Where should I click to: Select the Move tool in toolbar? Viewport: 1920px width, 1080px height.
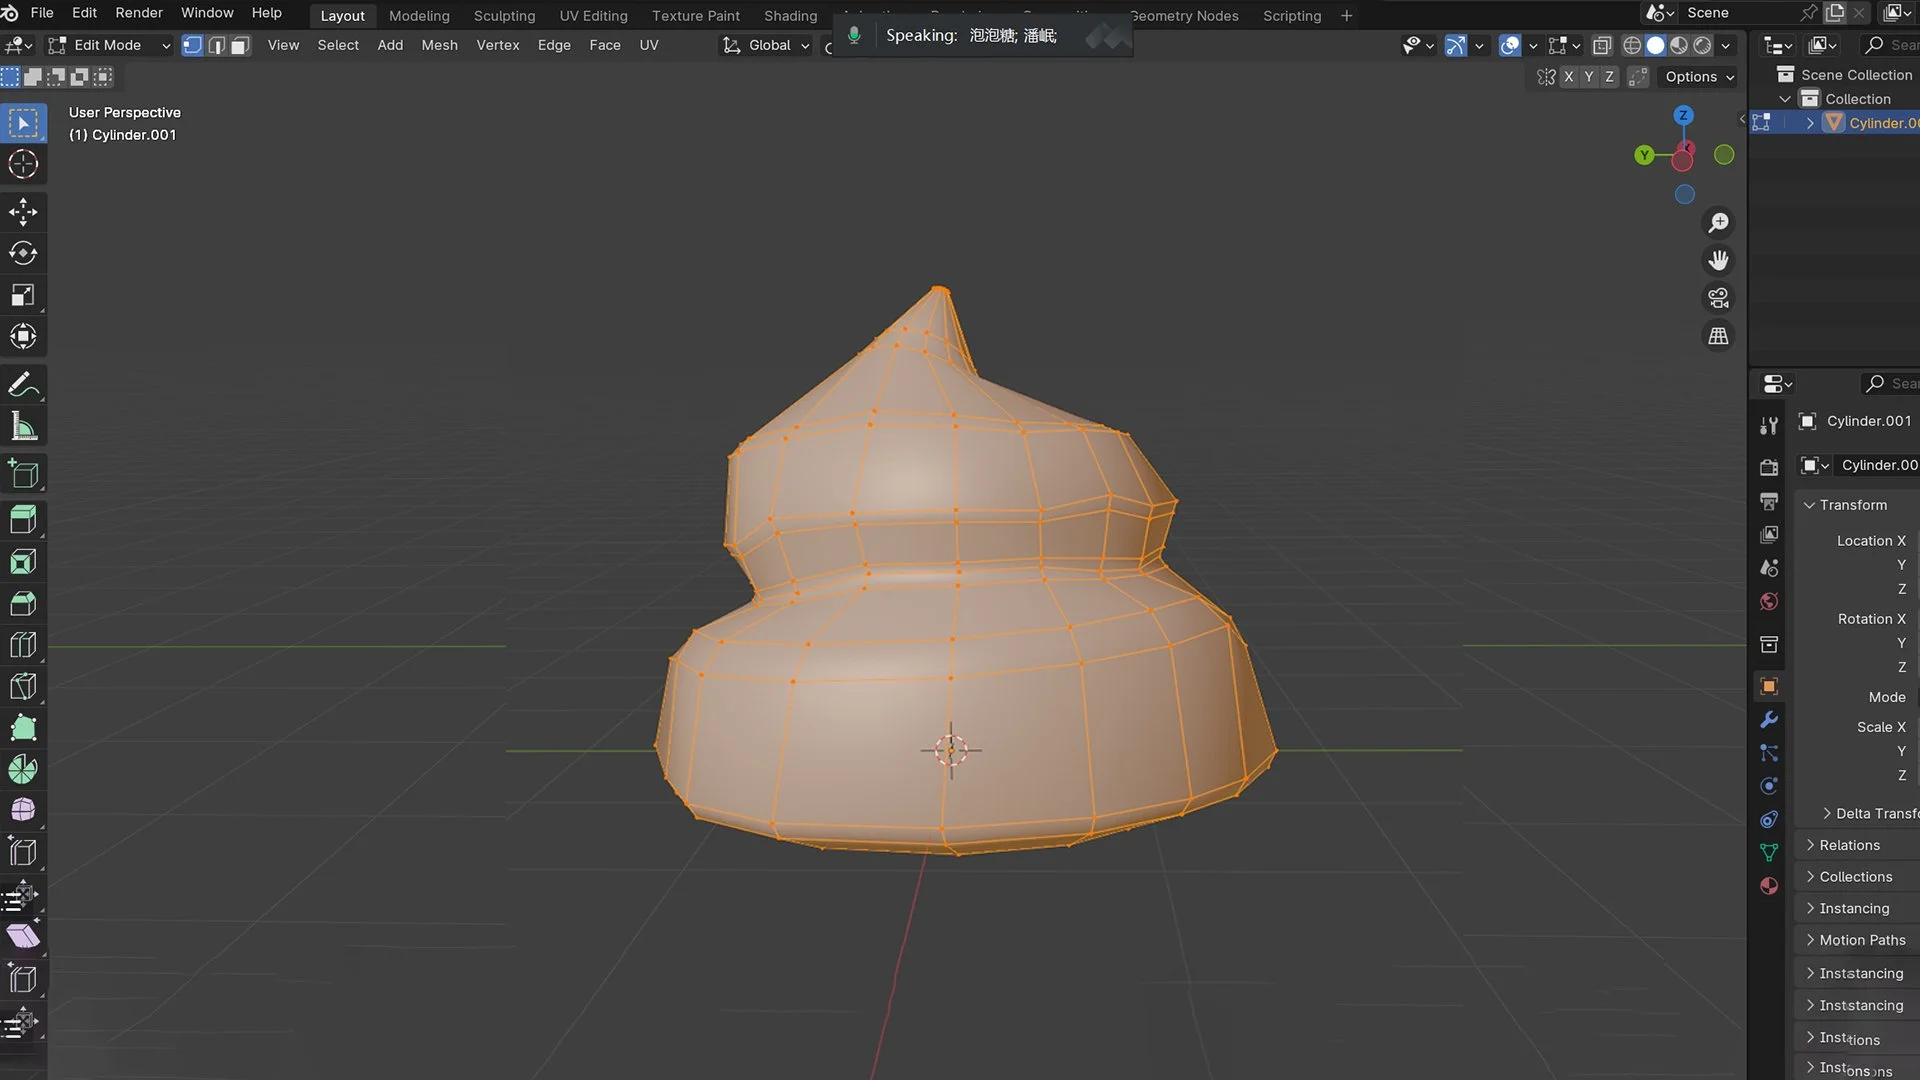coord(23,211)
